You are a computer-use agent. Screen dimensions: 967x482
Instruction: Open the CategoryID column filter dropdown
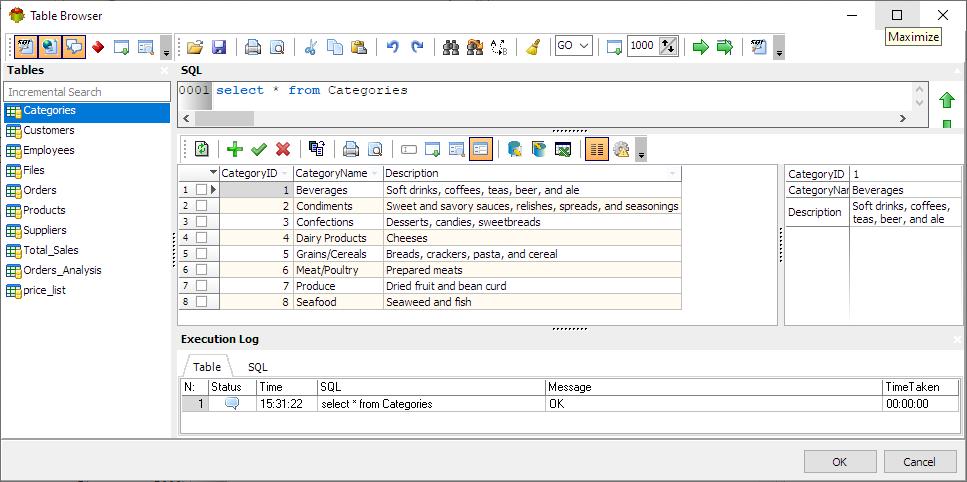click(284, 173)
